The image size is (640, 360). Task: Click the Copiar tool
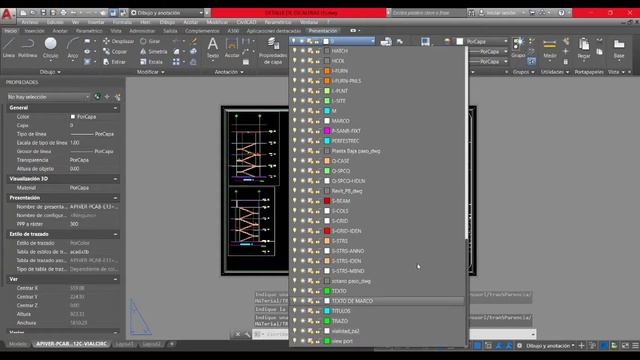click(115, 51)
